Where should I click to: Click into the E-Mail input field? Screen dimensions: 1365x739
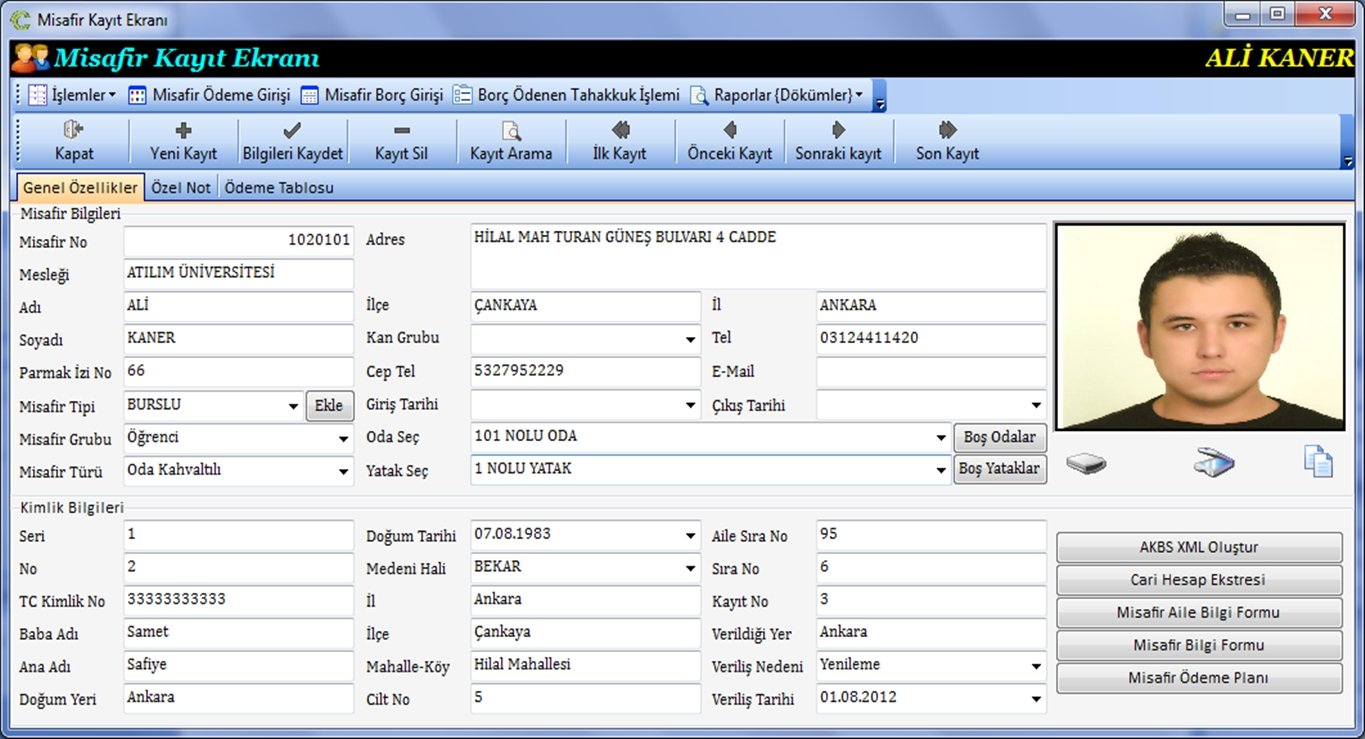tap(930, 372)
